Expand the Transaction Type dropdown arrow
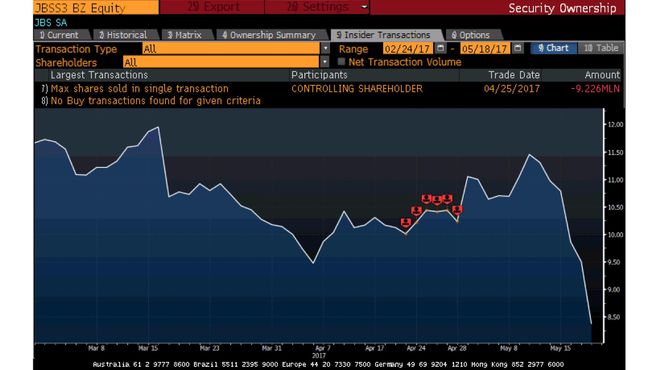Viewport: 658px width, 370px height. [325, 49]
